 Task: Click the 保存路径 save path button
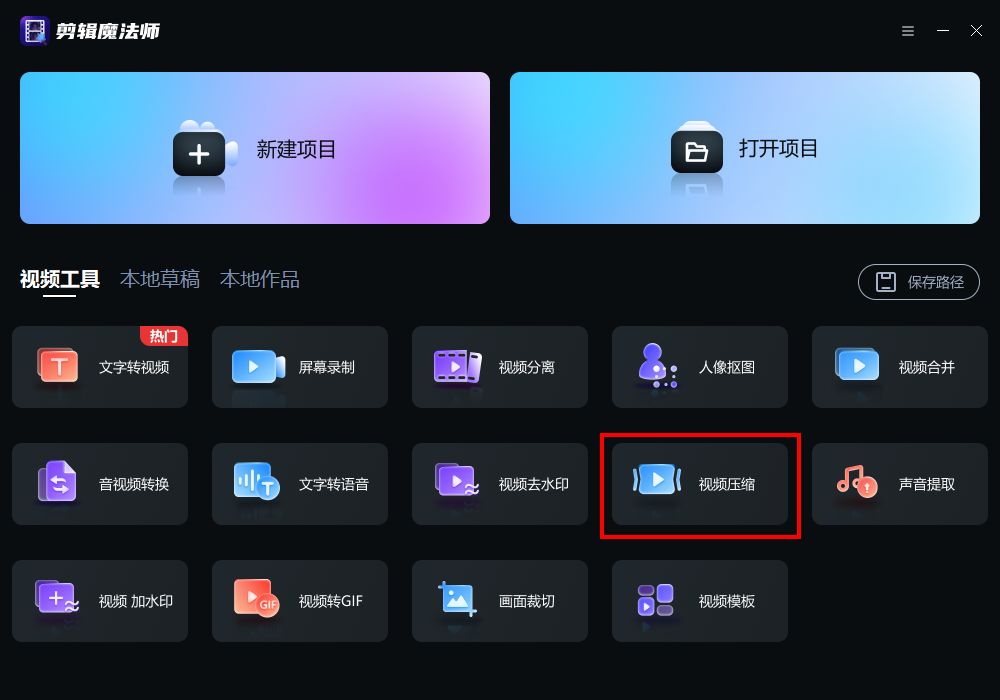(919, 282)
